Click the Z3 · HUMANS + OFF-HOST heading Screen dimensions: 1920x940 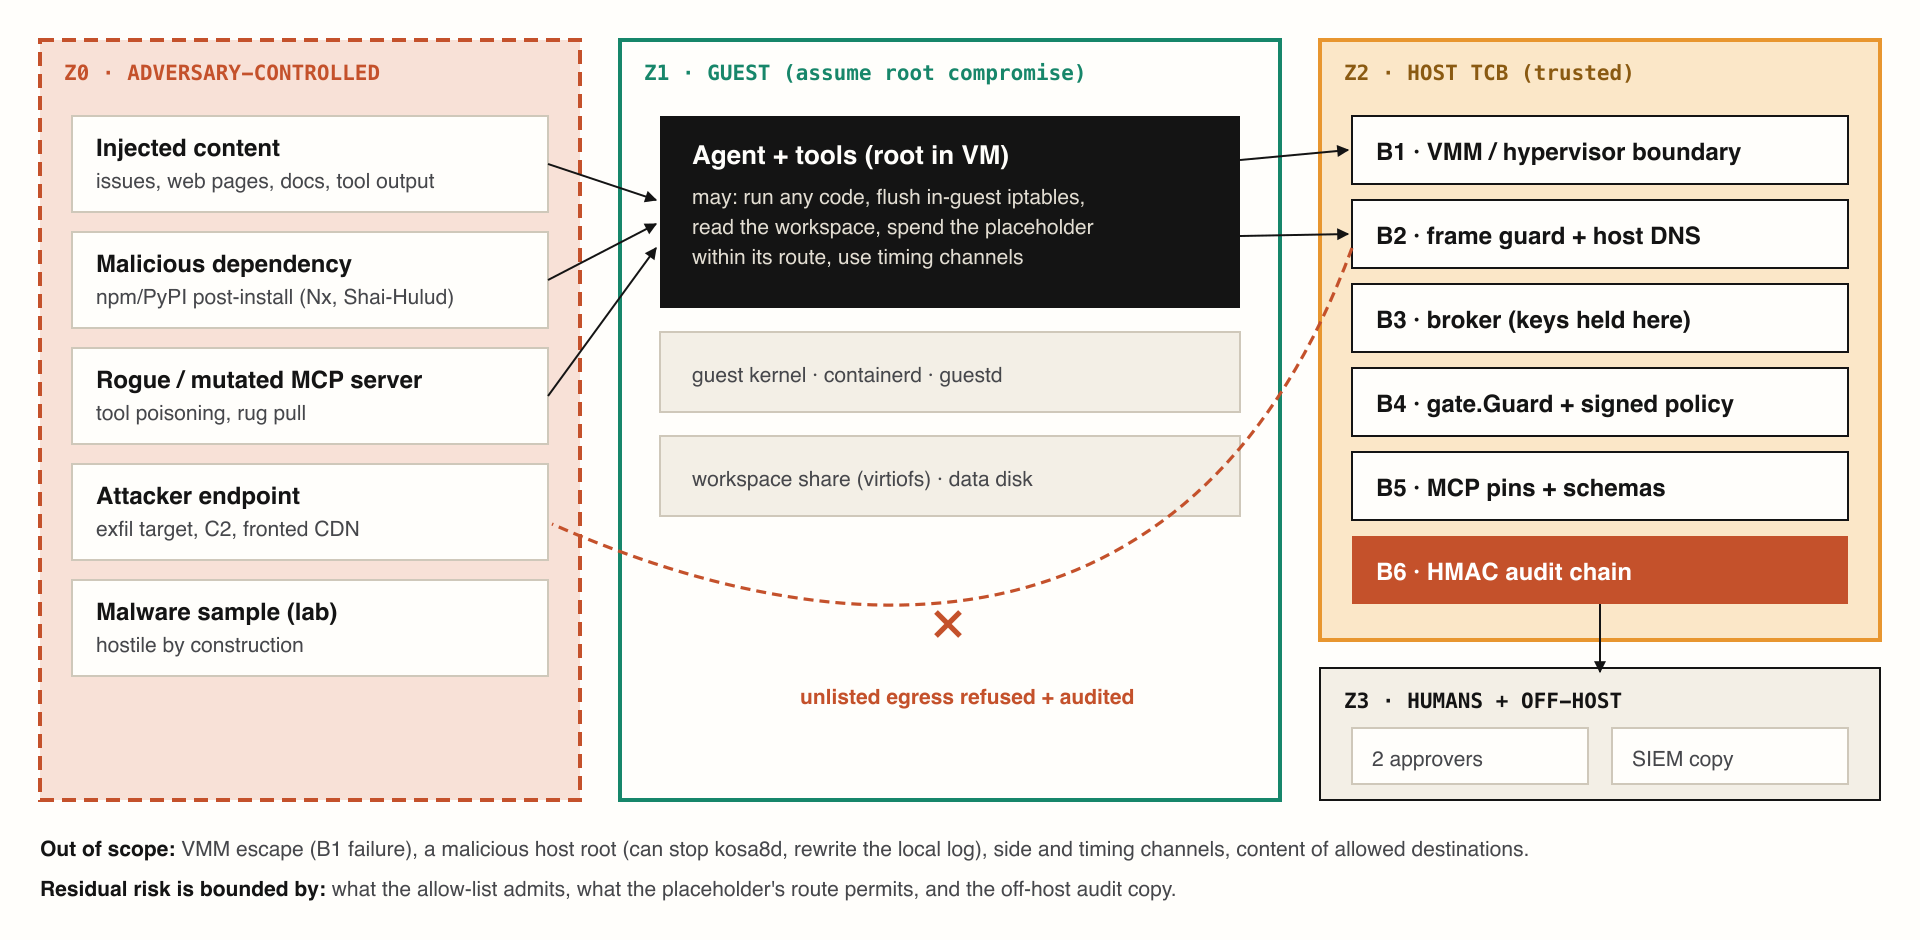click(x=1483, y=701)
